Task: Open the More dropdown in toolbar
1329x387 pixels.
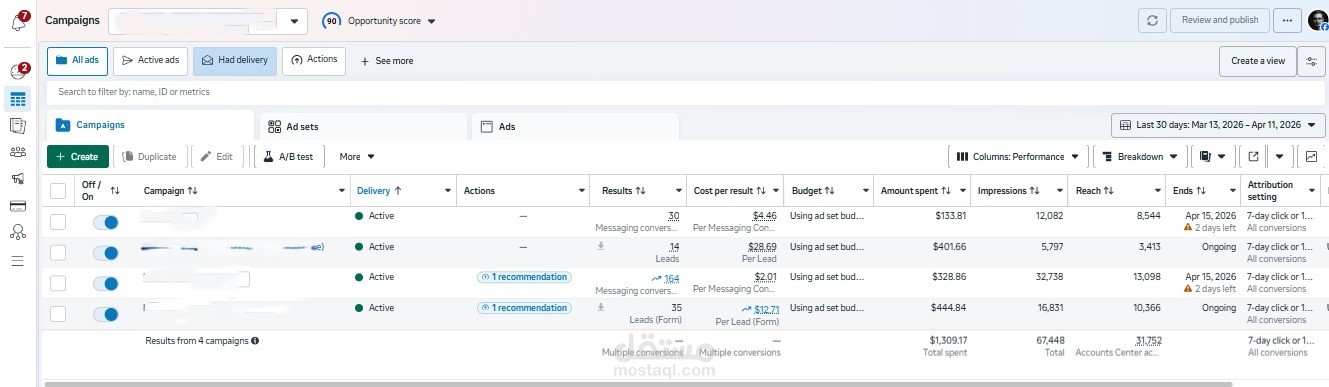Action: pyautogui.click(x=357, y=156)
